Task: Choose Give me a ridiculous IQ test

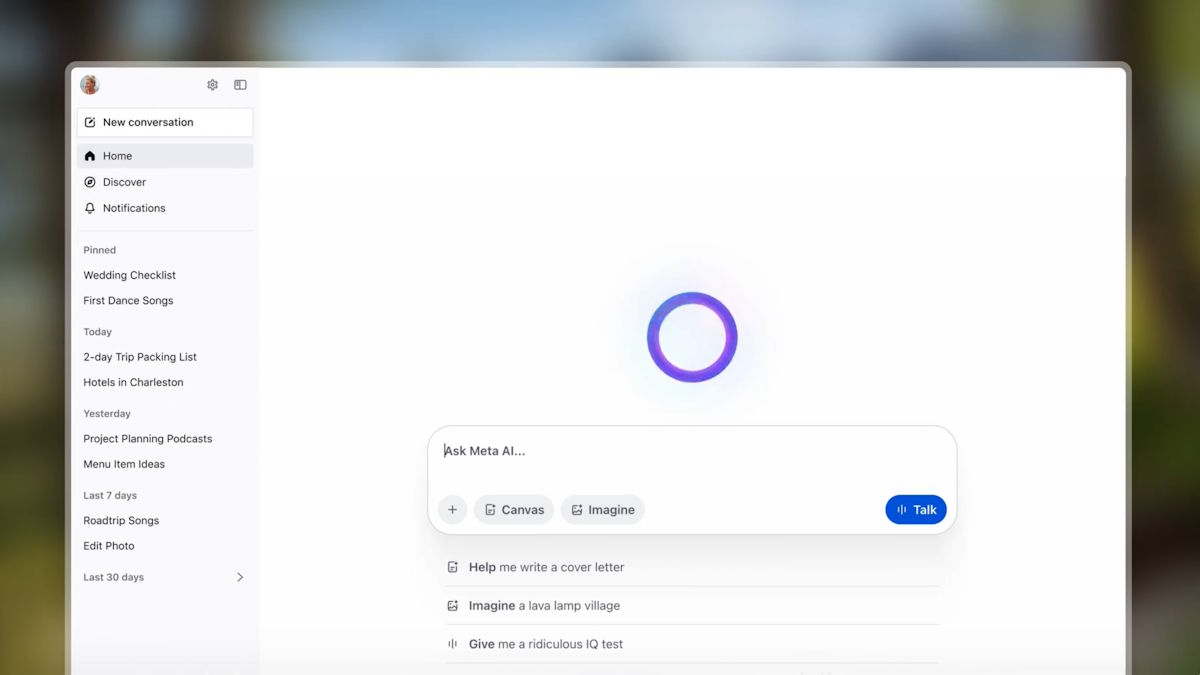Action: point(692,644)
